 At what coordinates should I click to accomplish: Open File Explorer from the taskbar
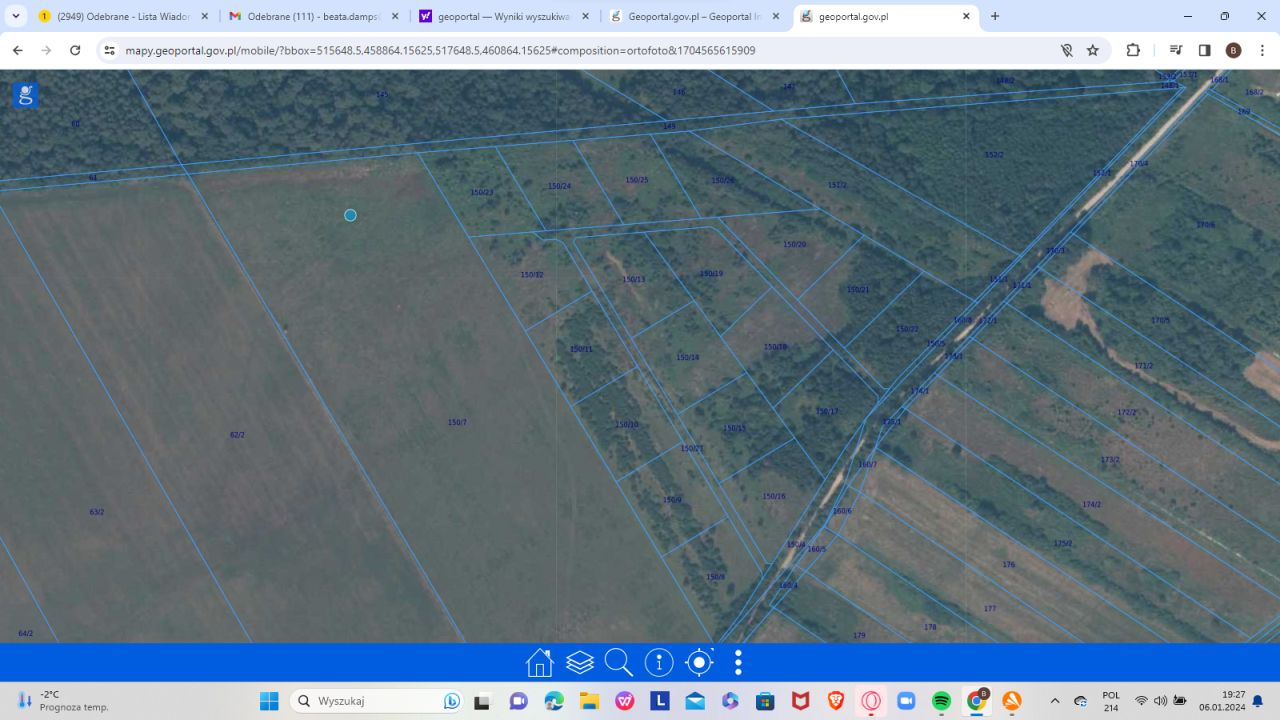coord(590,701)
